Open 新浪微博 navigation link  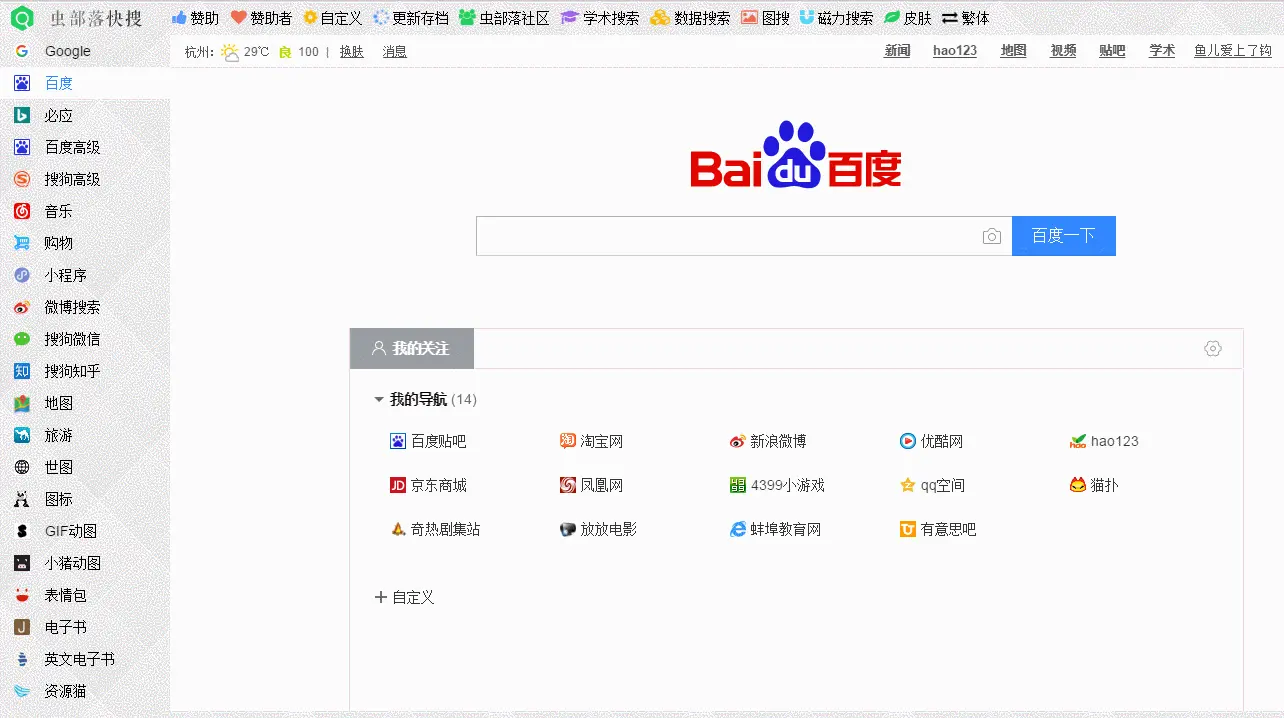[x=768, y=441]
